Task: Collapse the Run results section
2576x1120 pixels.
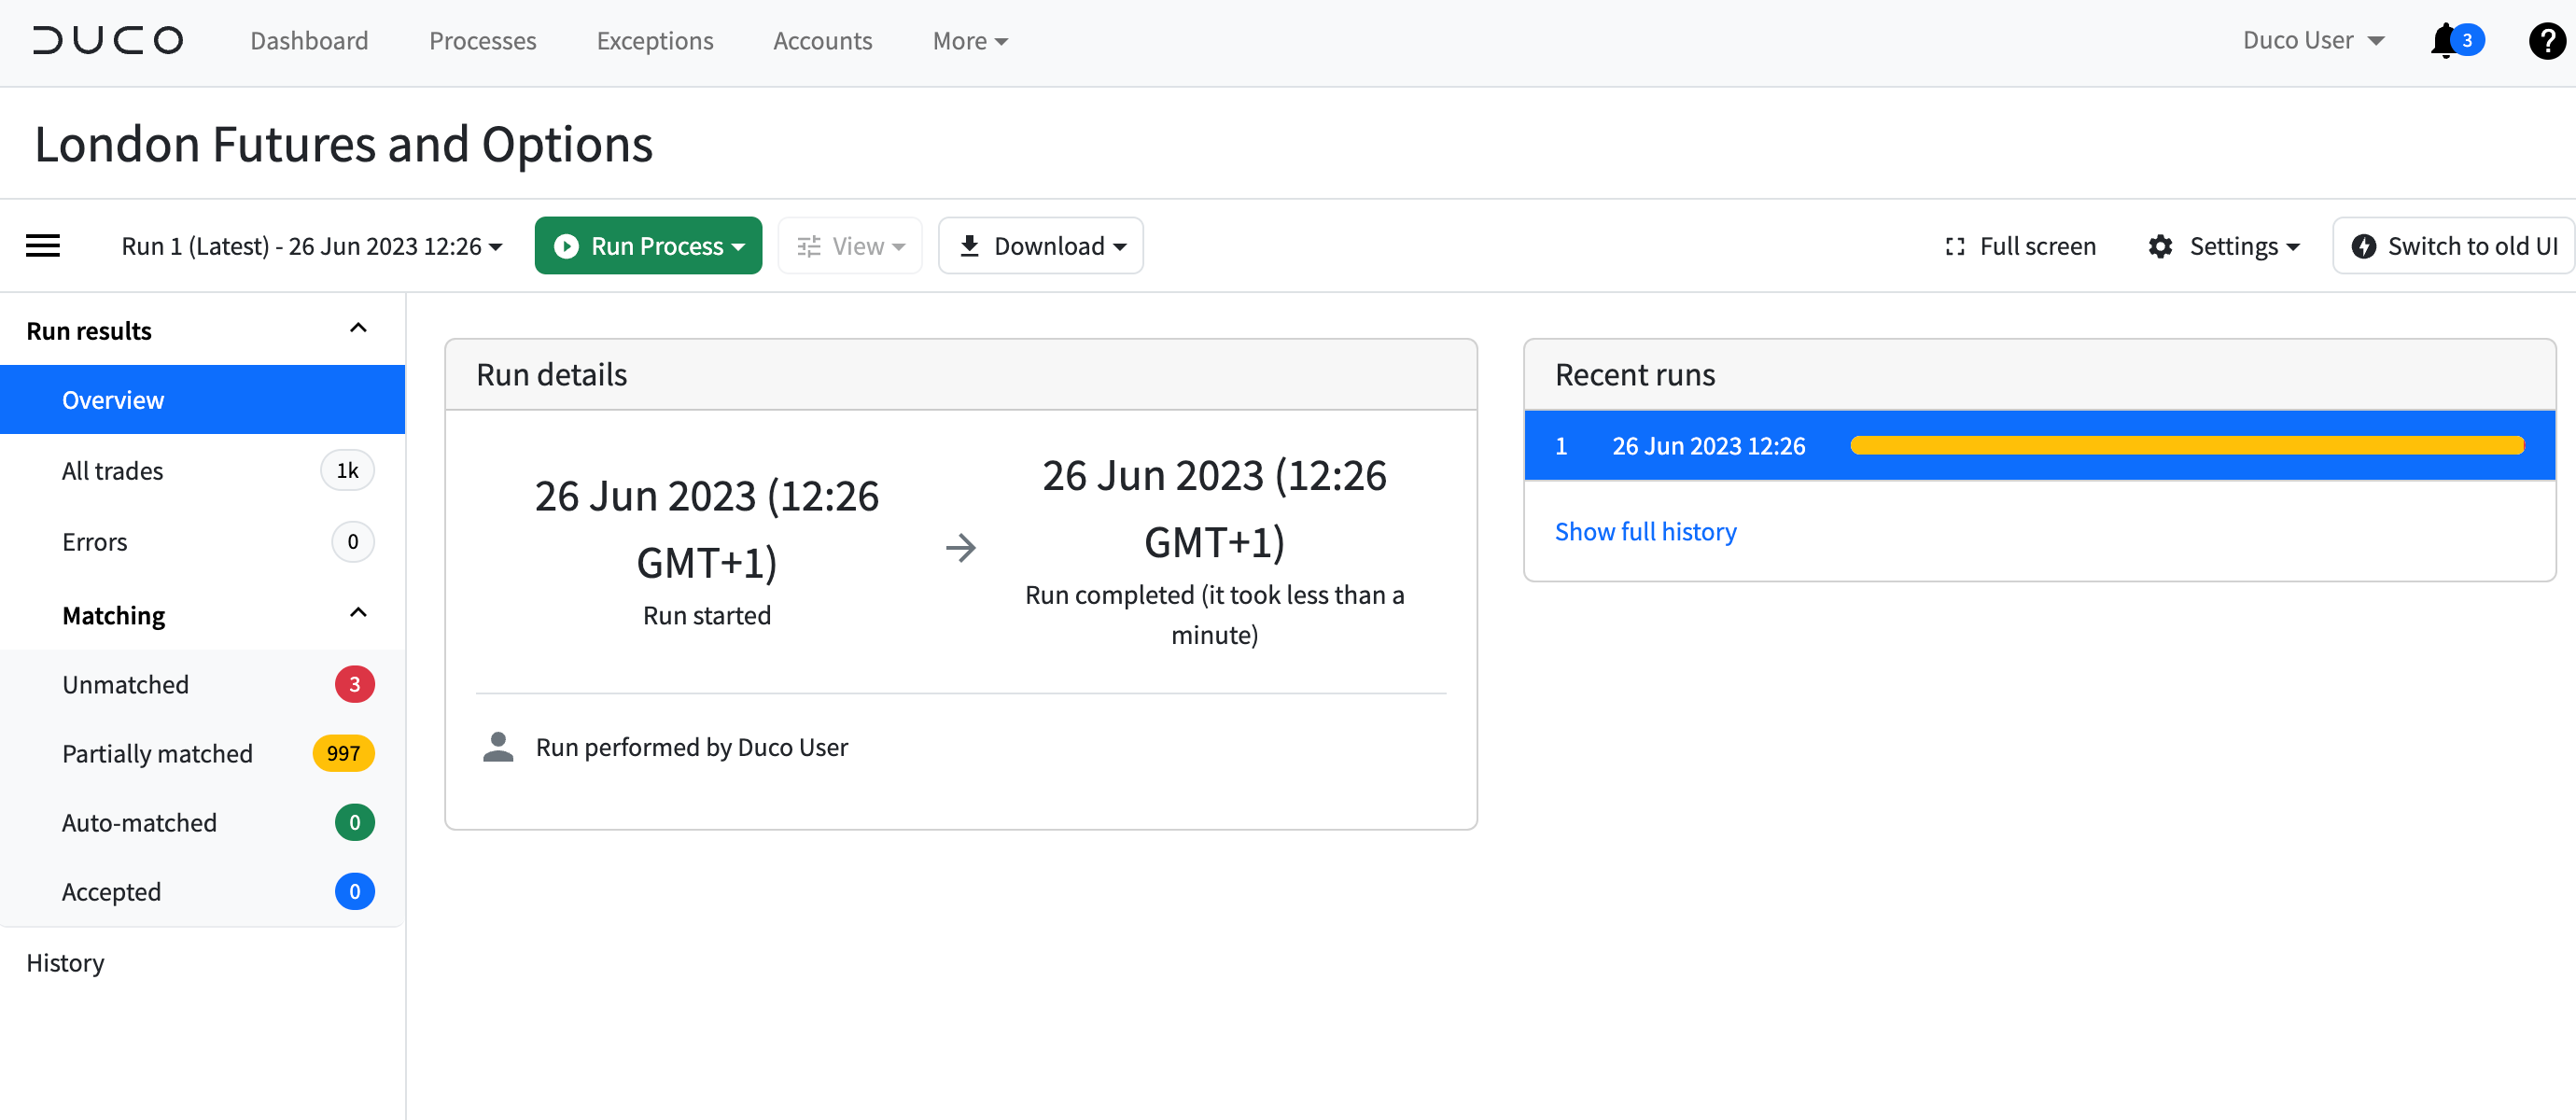Action: tap(358, 328)
